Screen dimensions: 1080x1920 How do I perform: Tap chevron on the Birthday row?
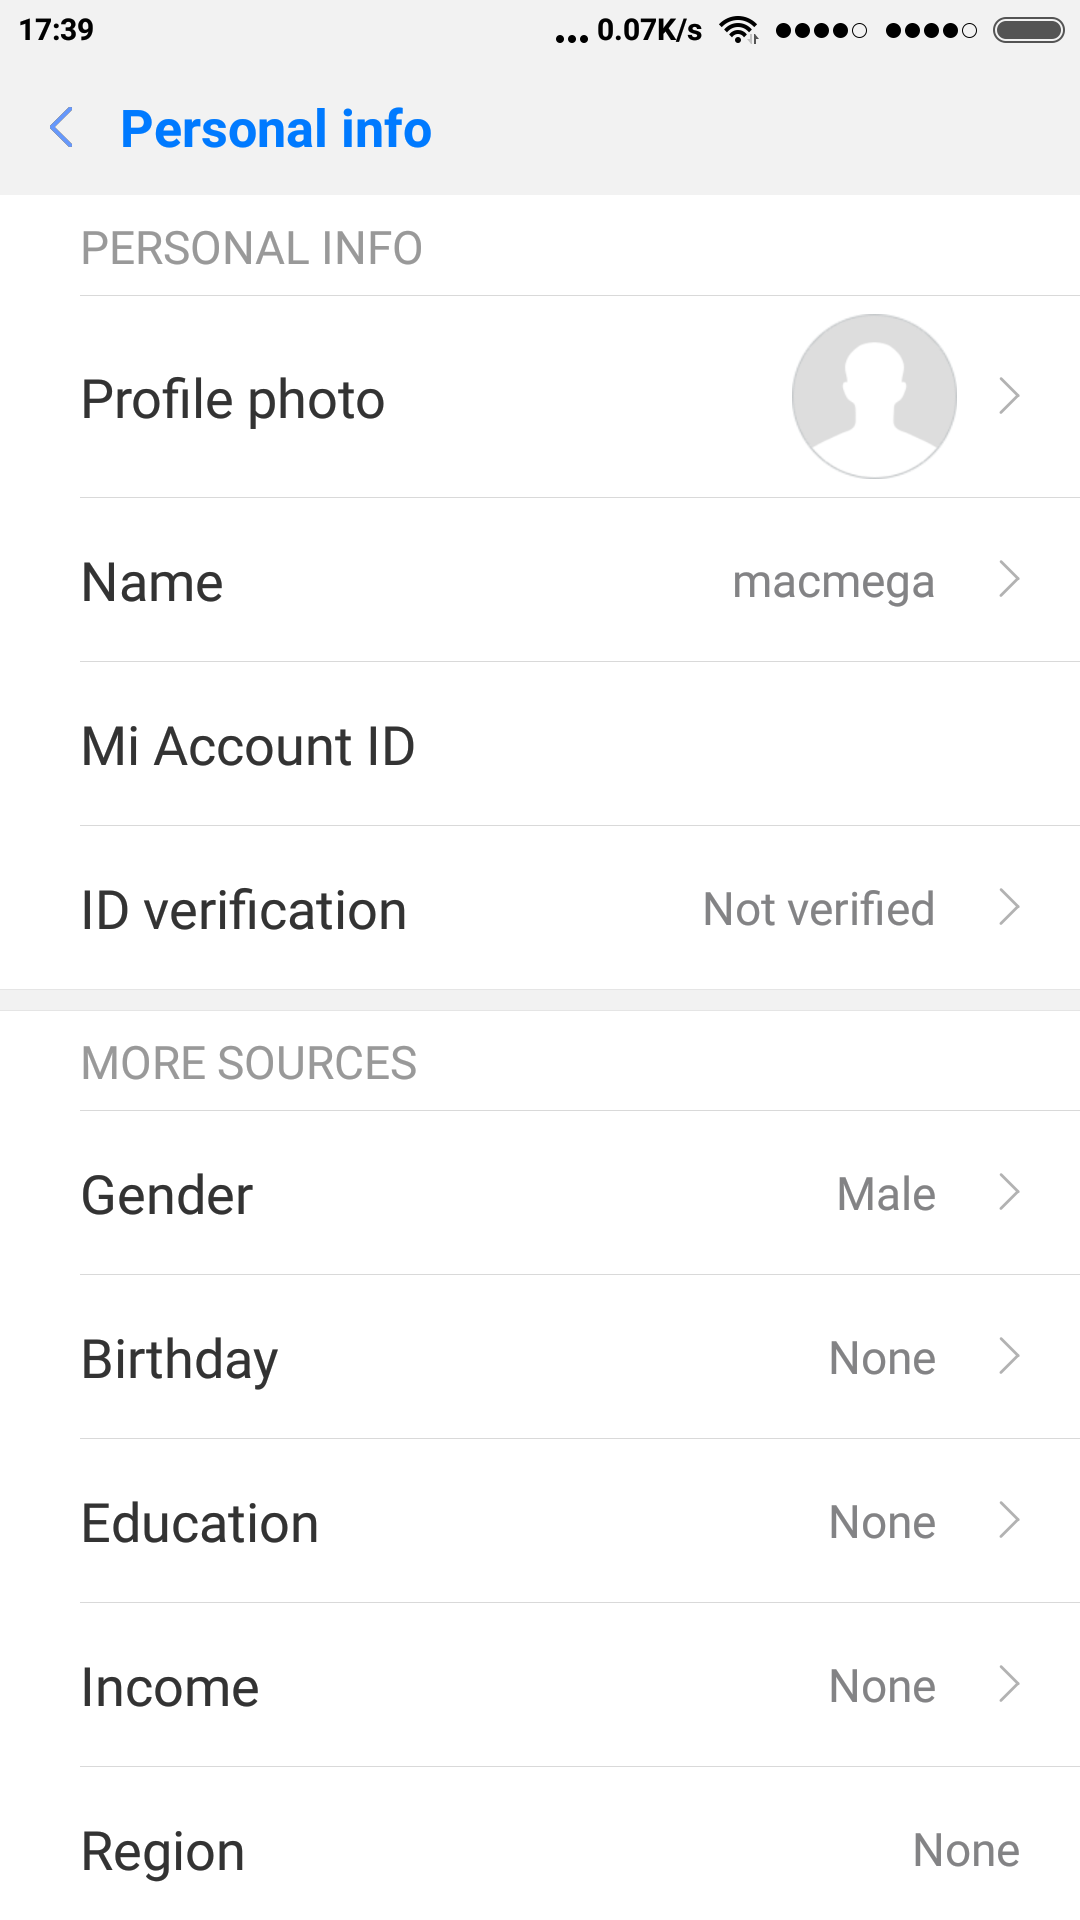1009,1356
